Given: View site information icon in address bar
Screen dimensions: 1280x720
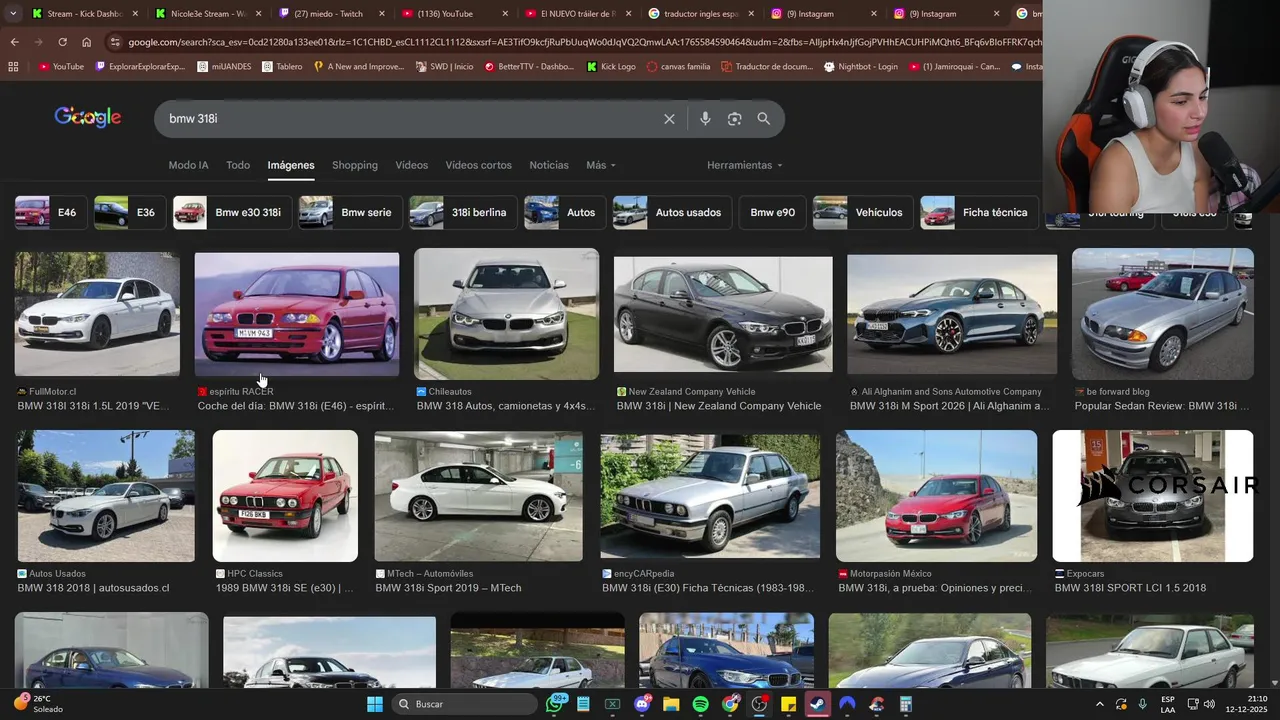Looking at the screenshot, I should click(x=116, y=42).
